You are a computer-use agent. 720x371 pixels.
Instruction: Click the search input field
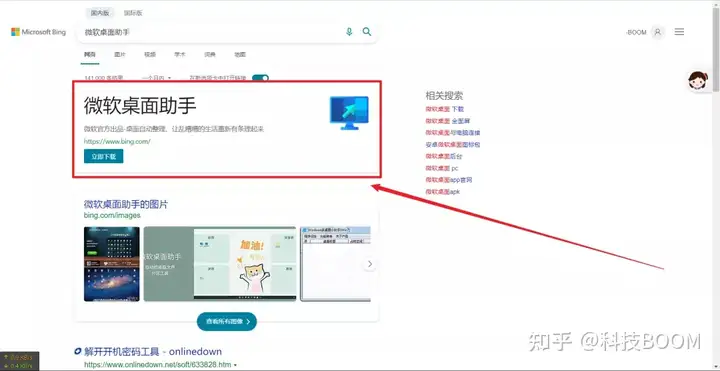click(211, 32)
